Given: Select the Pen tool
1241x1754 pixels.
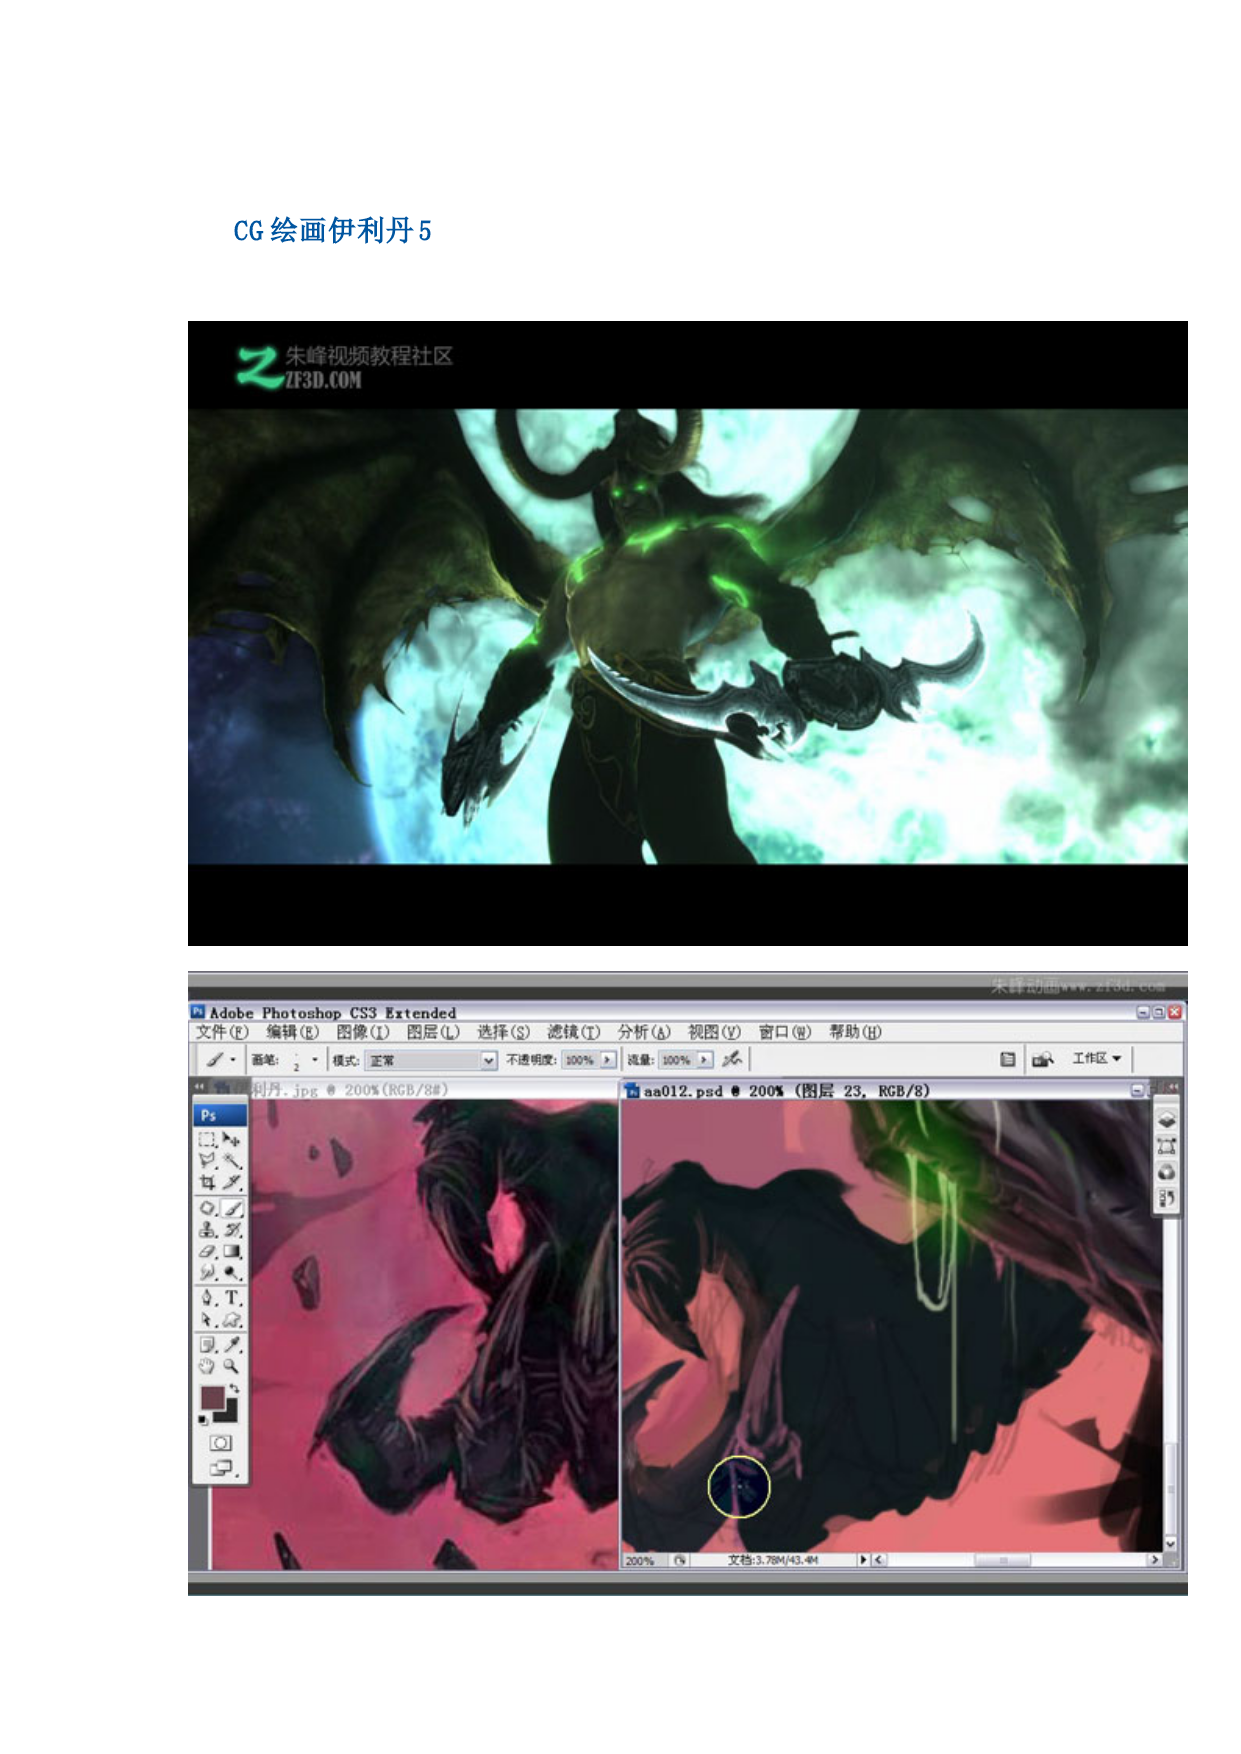Looking at the screenshot, I should [207, 1298].
